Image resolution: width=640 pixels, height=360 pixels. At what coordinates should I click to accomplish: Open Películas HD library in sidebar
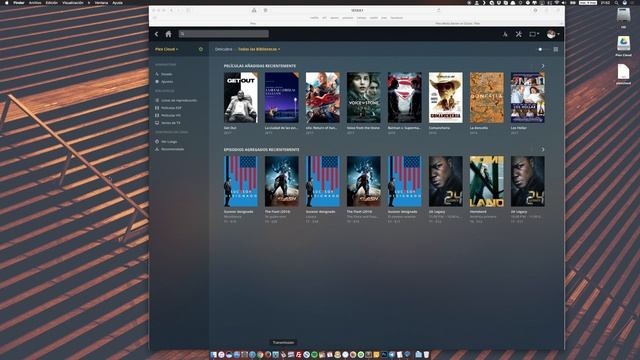tap(168, 116)
